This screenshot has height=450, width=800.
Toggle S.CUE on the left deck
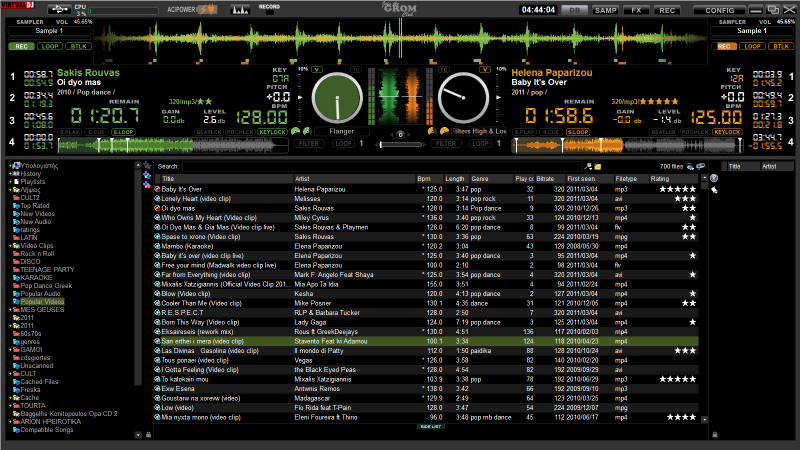tap(96, 132)
